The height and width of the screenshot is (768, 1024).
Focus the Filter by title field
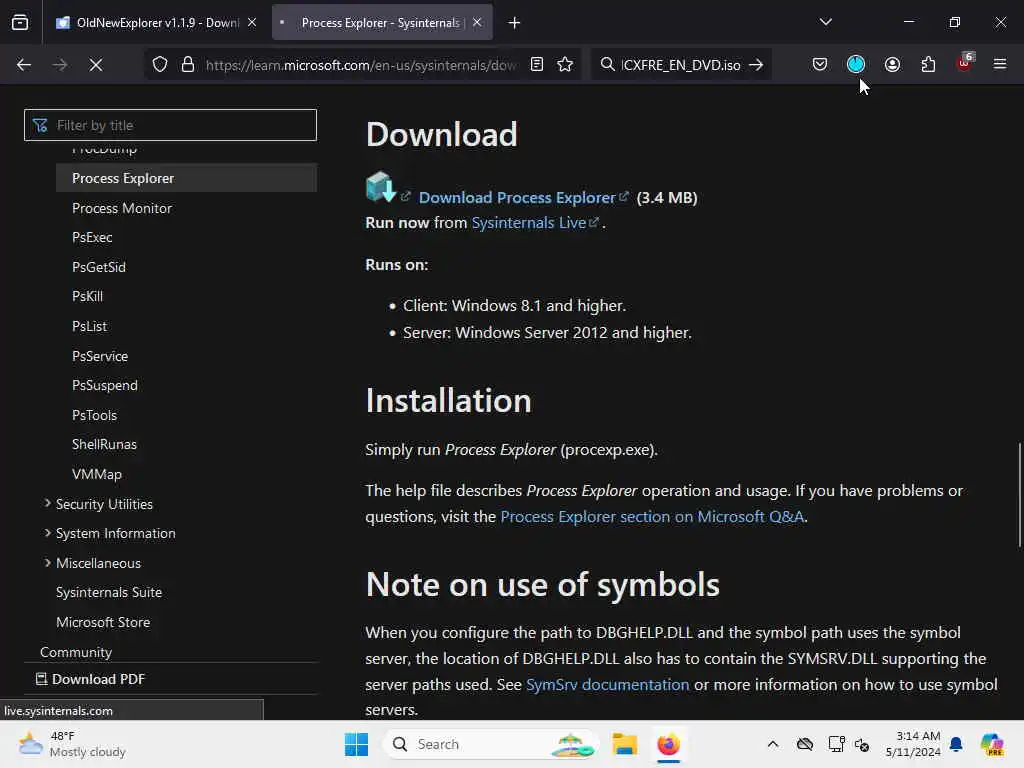[170, 125]
